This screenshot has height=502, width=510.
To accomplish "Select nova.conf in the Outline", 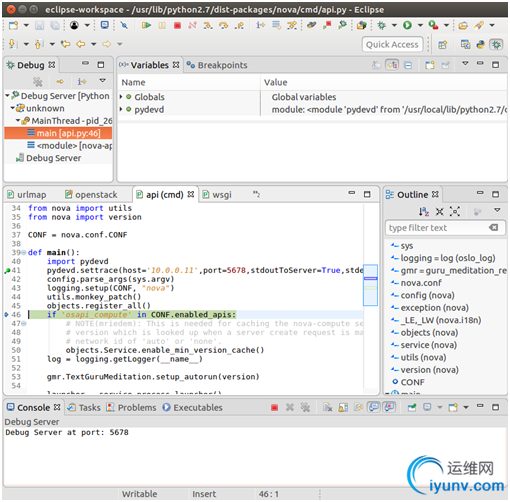I will [x=417, y=283].
